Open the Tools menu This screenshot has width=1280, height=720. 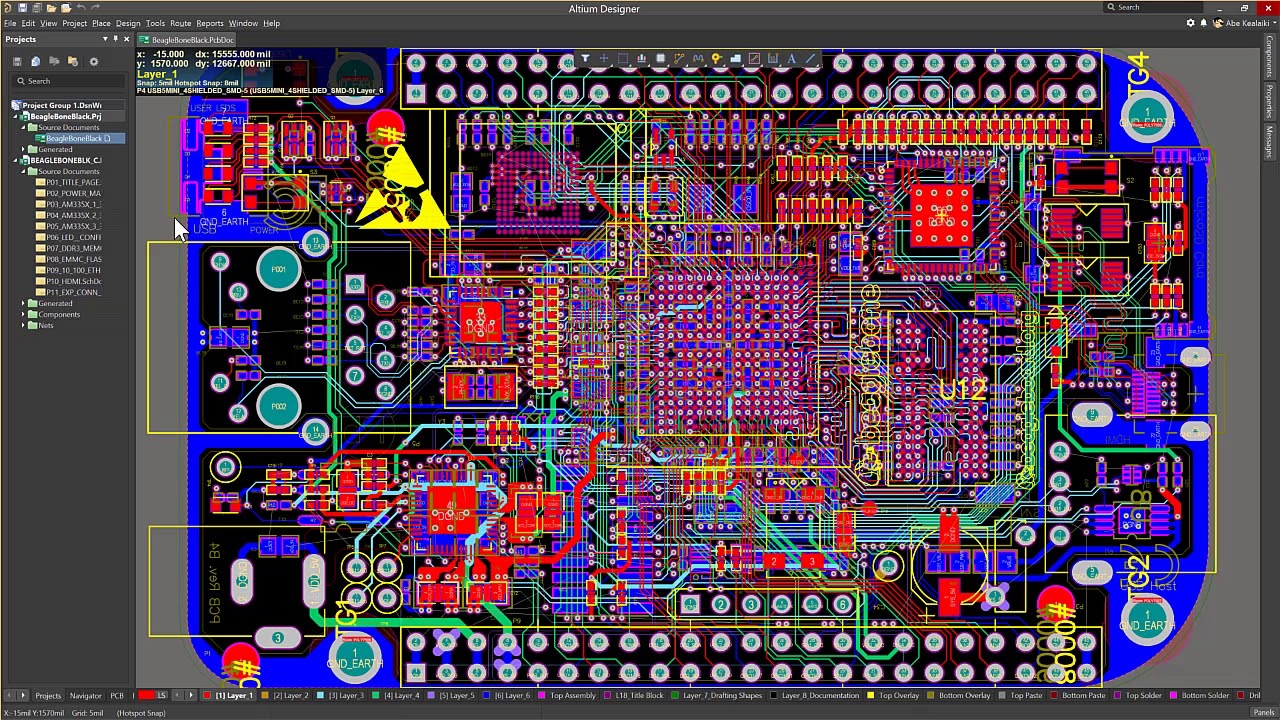tap(155, 23)
